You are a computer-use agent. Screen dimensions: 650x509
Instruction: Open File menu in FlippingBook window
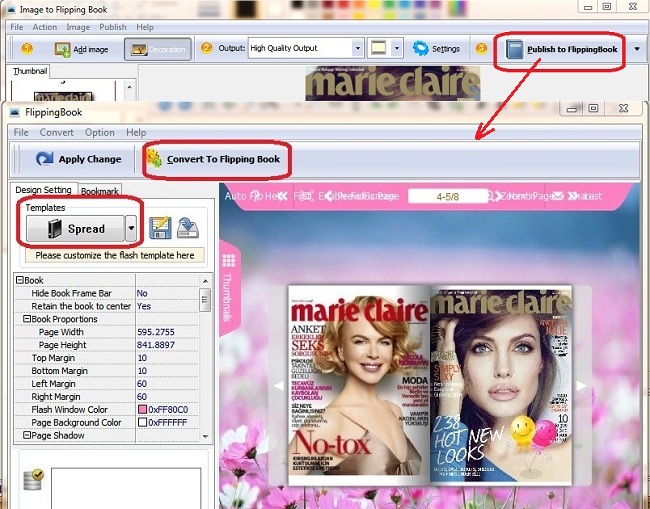[21, 133]
